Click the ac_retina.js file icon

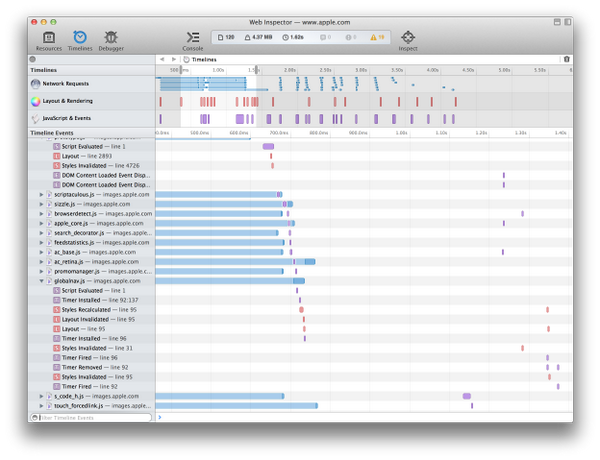(49, 262)
